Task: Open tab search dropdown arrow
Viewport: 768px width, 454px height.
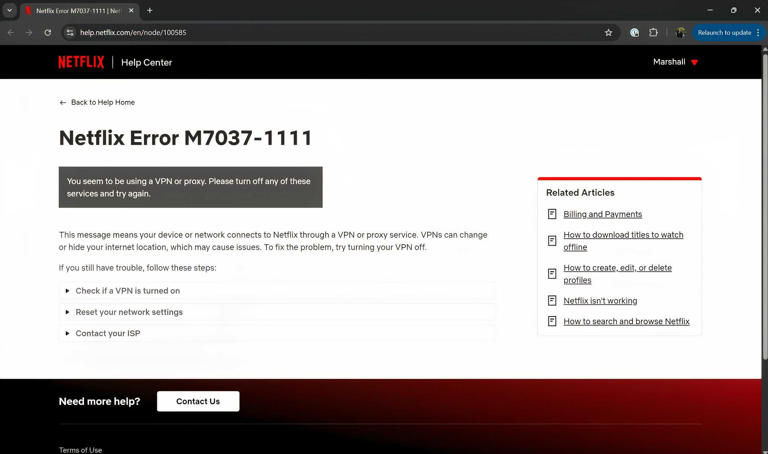Action: (x=9, y=10)
